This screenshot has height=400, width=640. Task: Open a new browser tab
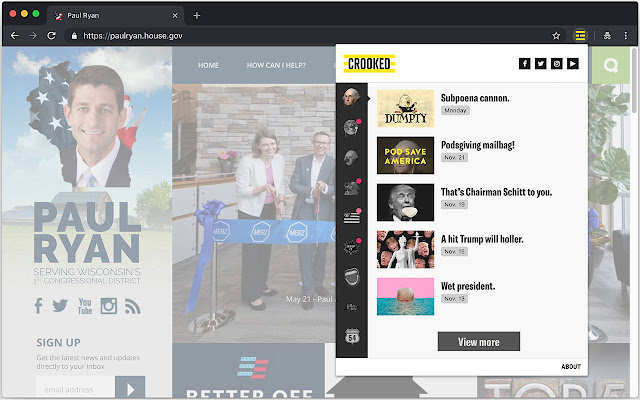click(197, 16)
